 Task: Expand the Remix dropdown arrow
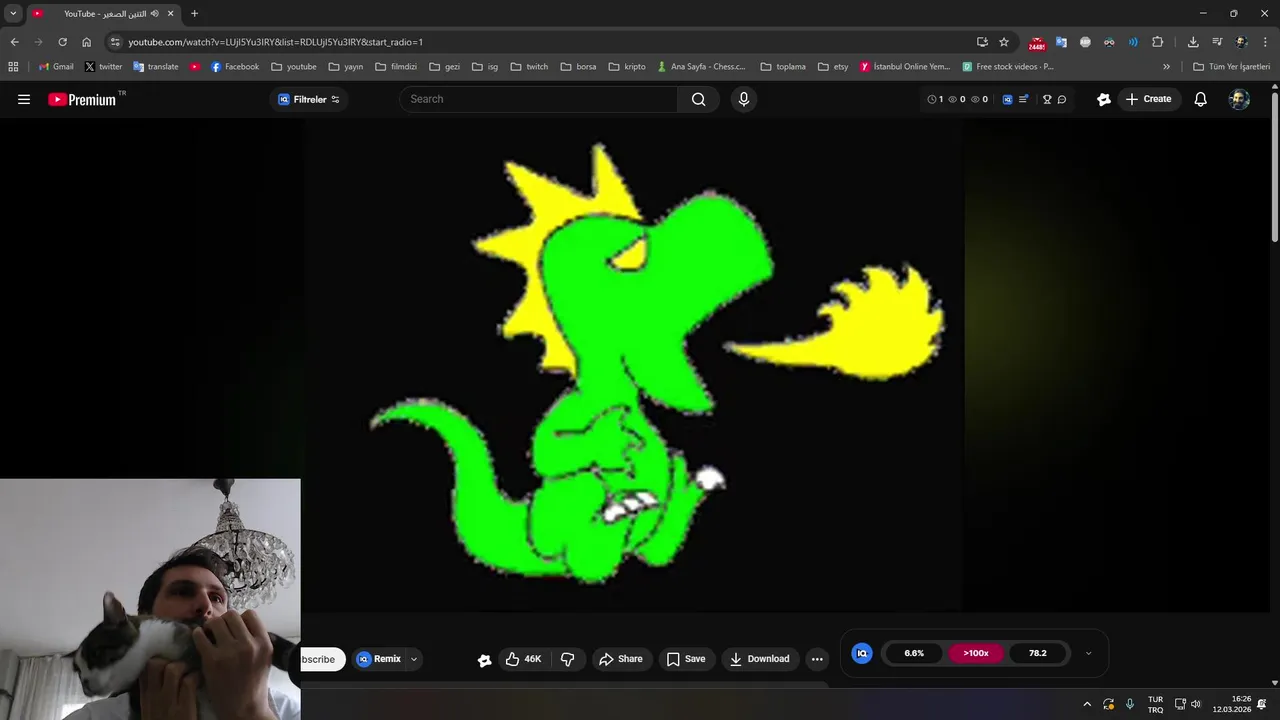click(x=414, y=659)
